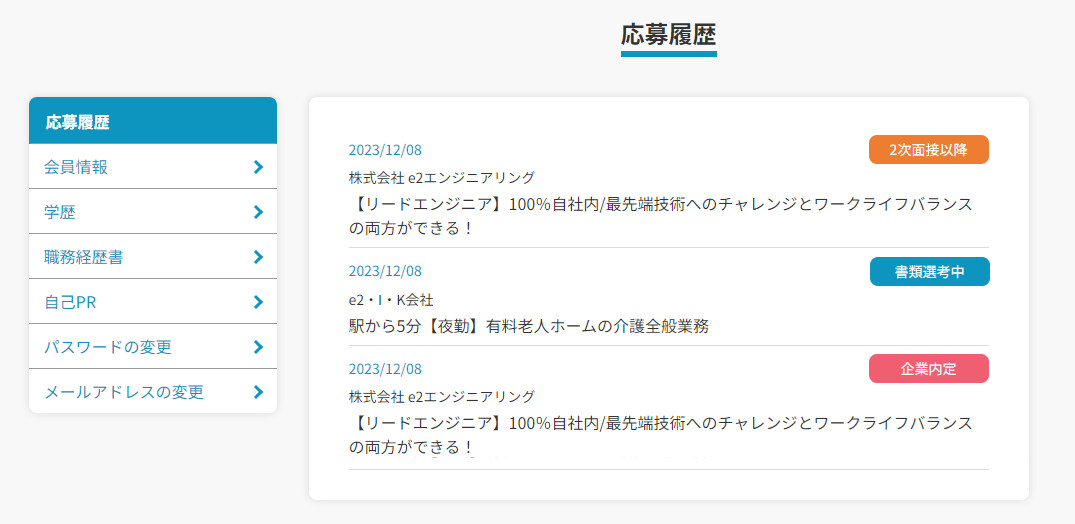Choose パスワードの変更 from the sidebar

tap(153, 346)
